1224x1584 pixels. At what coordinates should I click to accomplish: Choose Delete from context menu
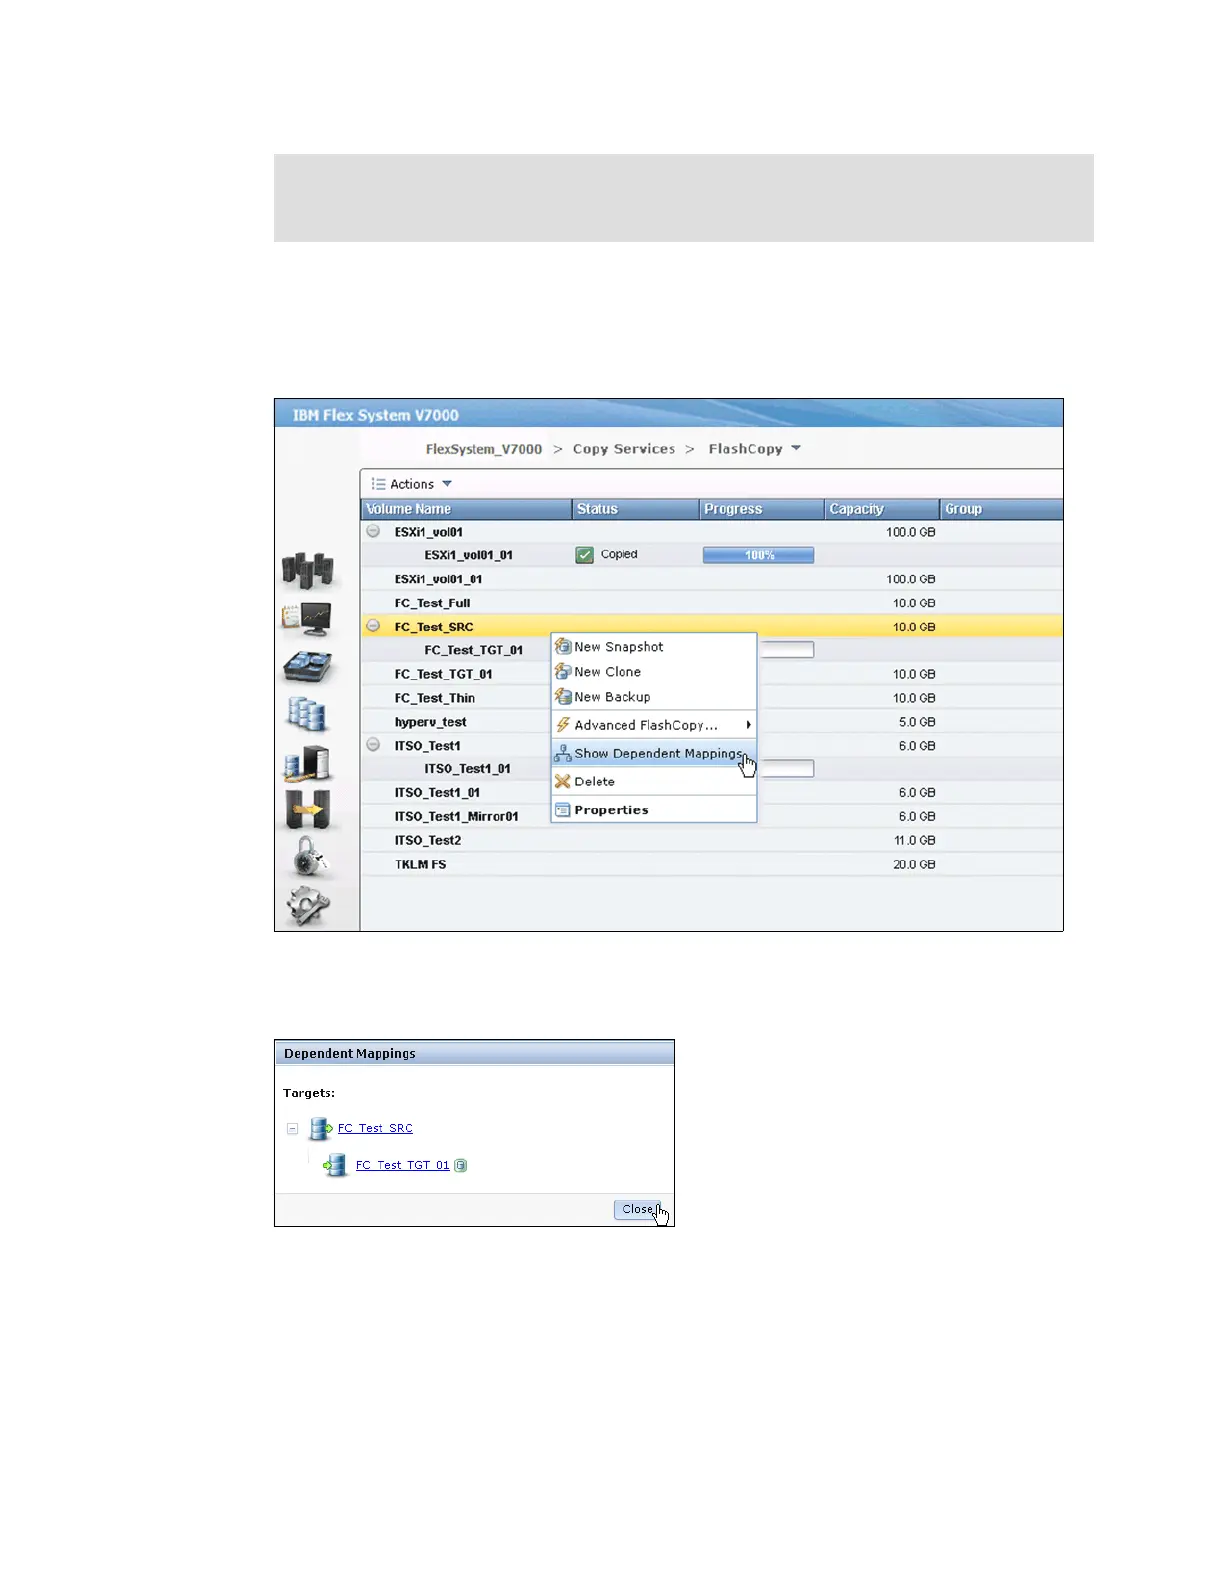[654, 782]
